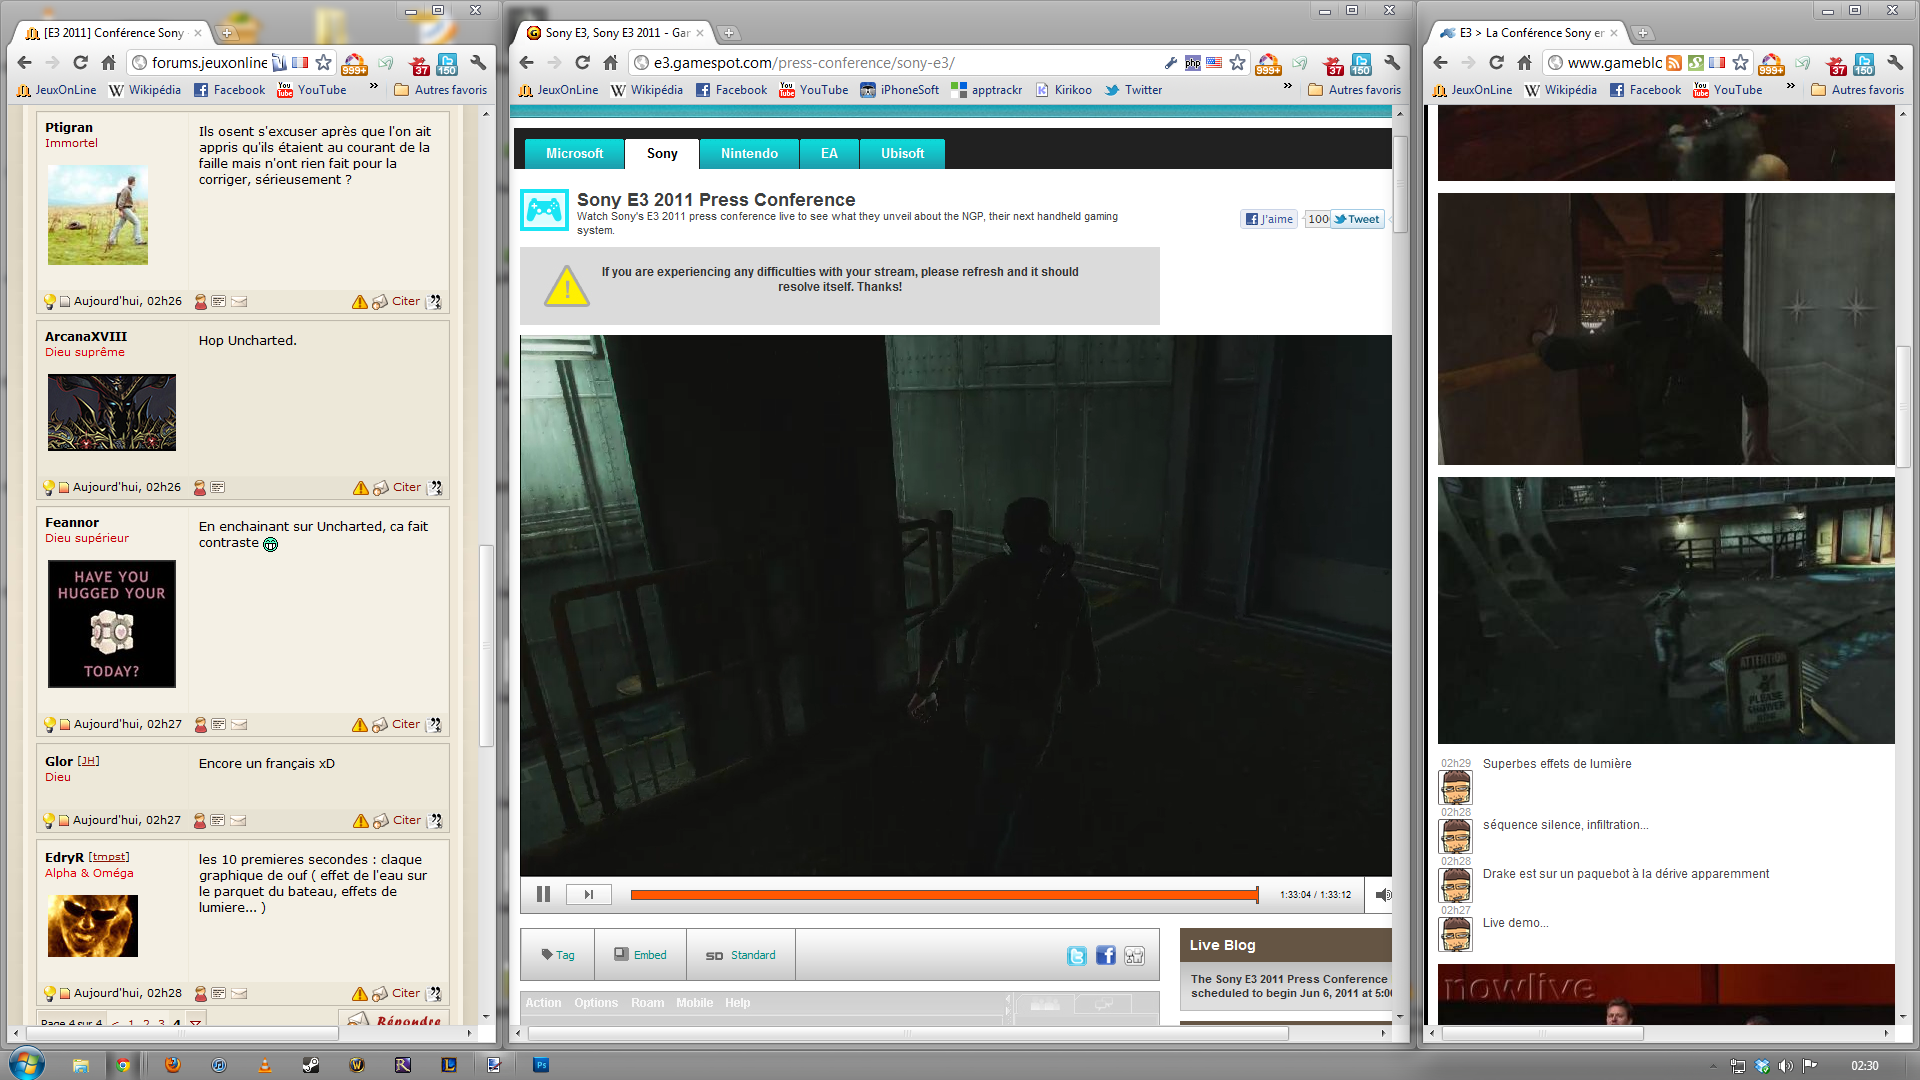This screenshot has width=1920, height=1080.
Task: Open the Embed option below the video
Action: click(640, 955)
